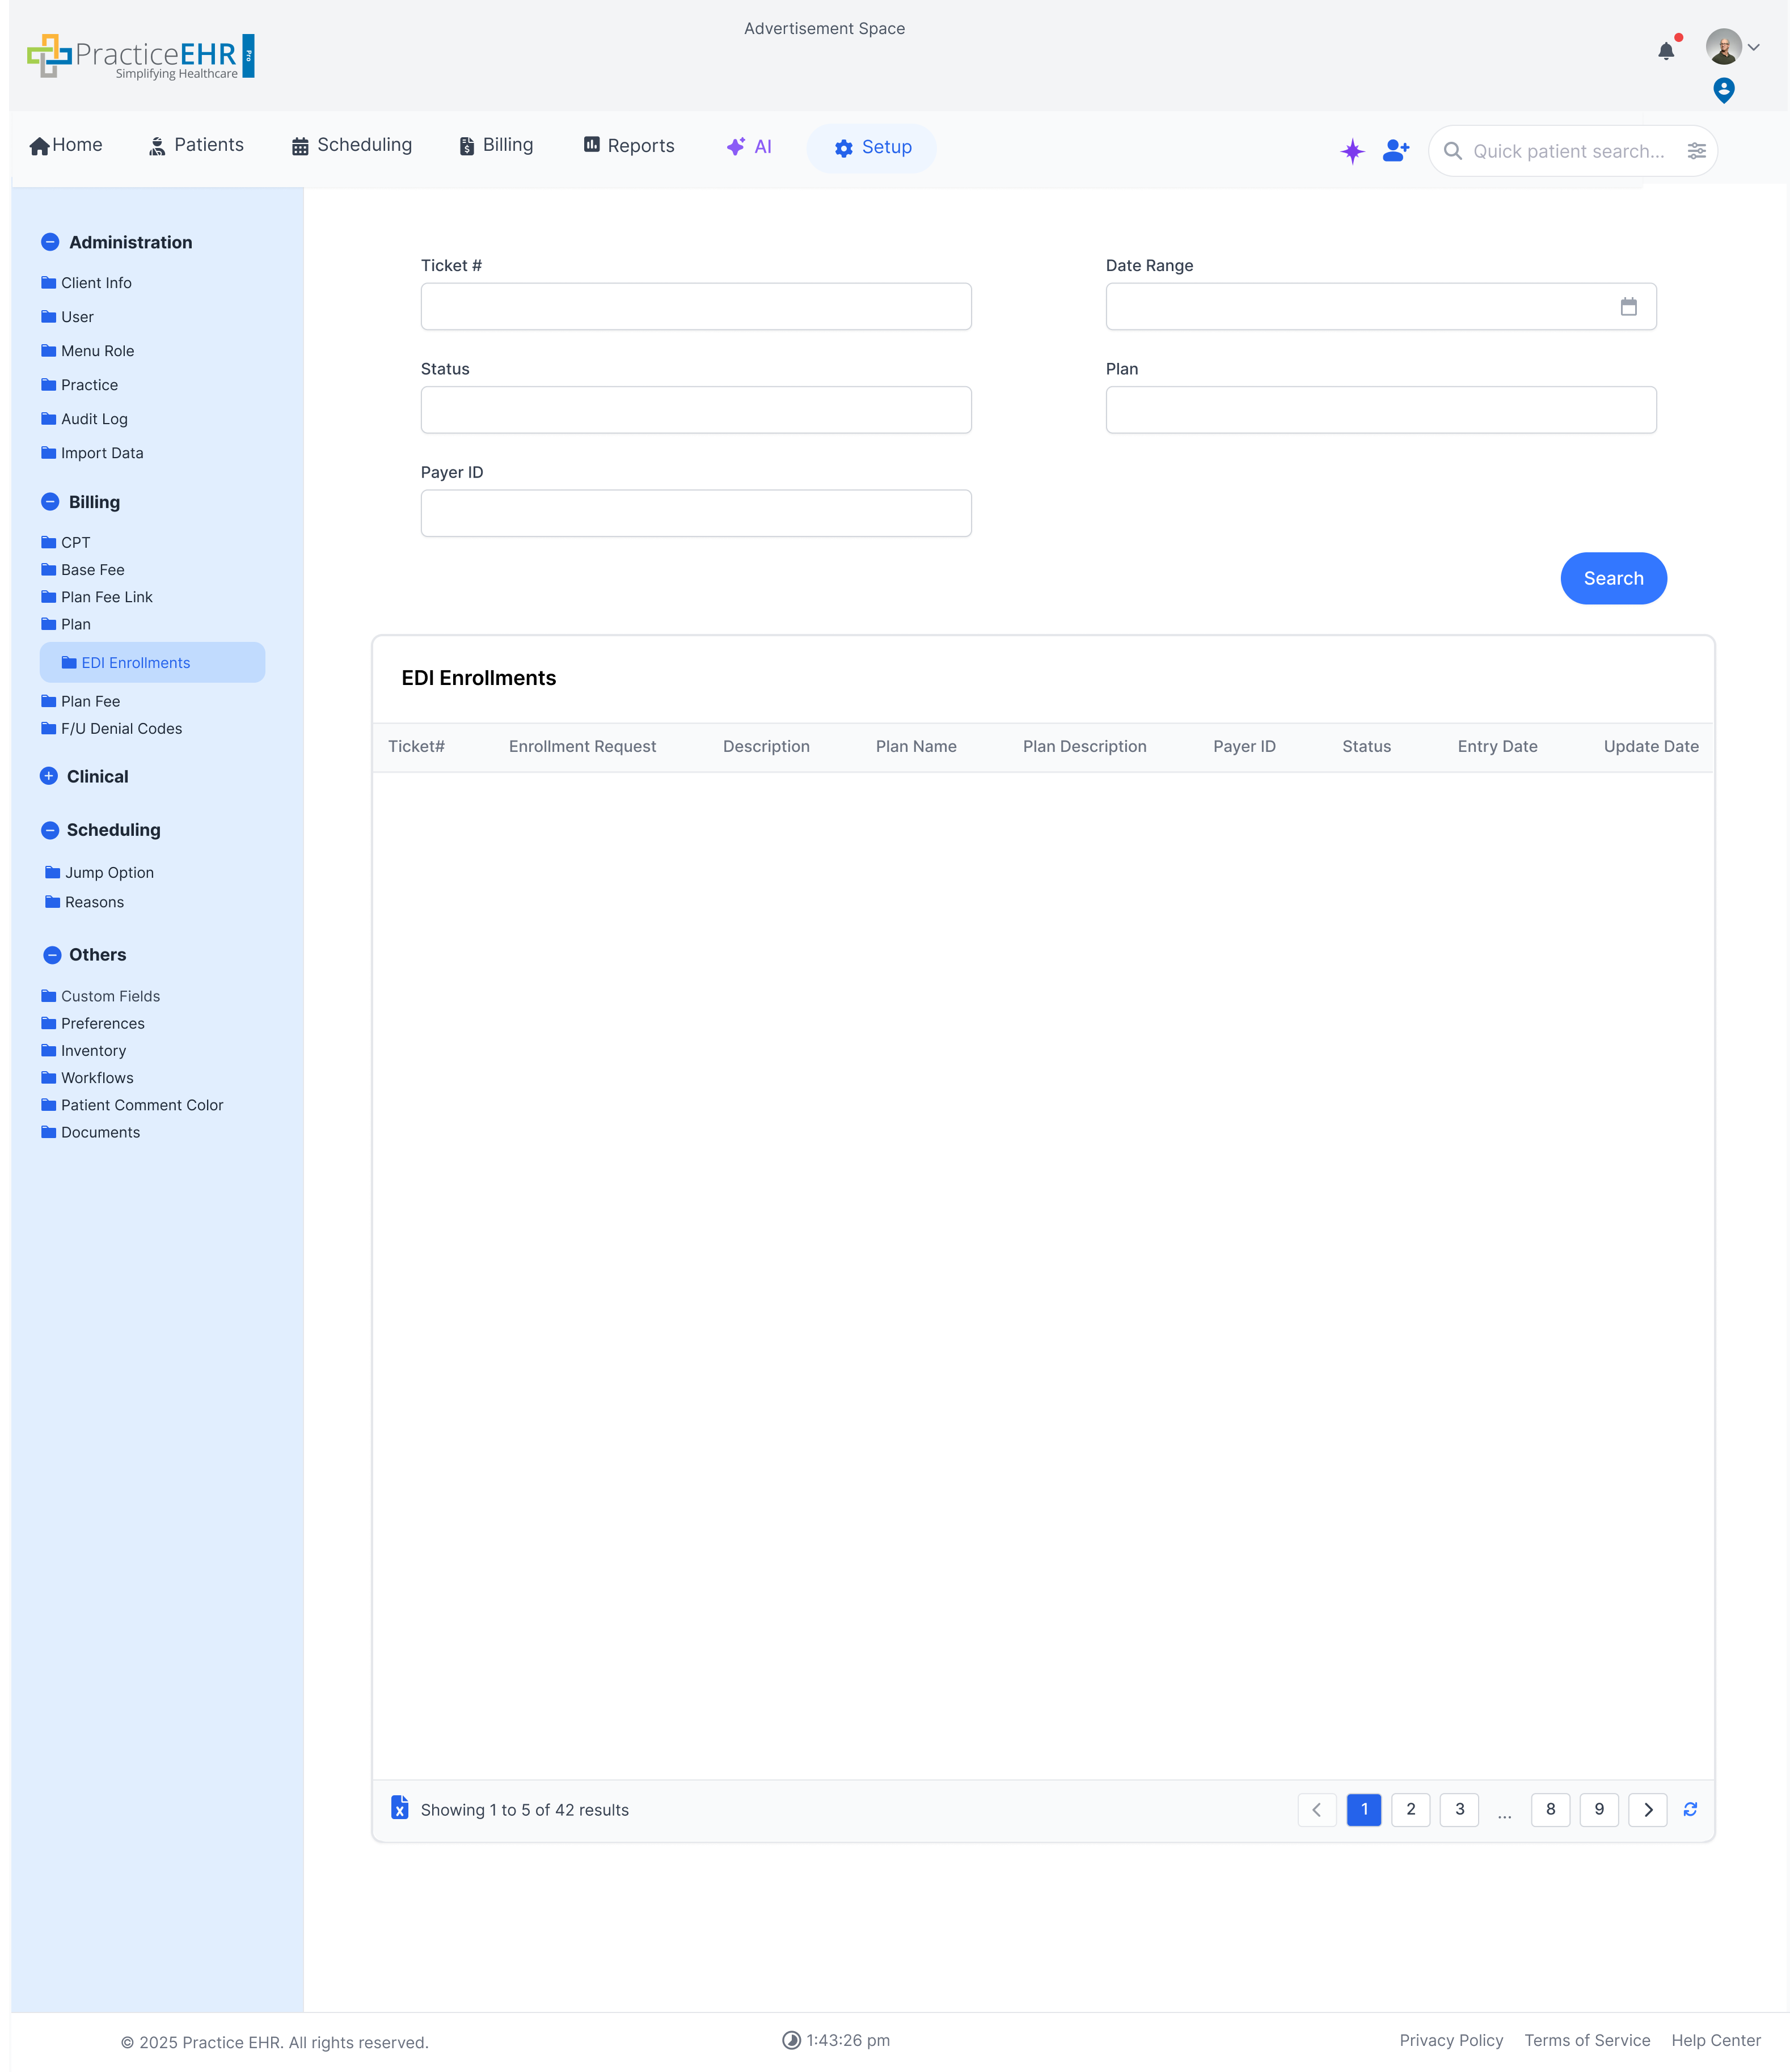Click the Ticket # input field

[695, 306]
